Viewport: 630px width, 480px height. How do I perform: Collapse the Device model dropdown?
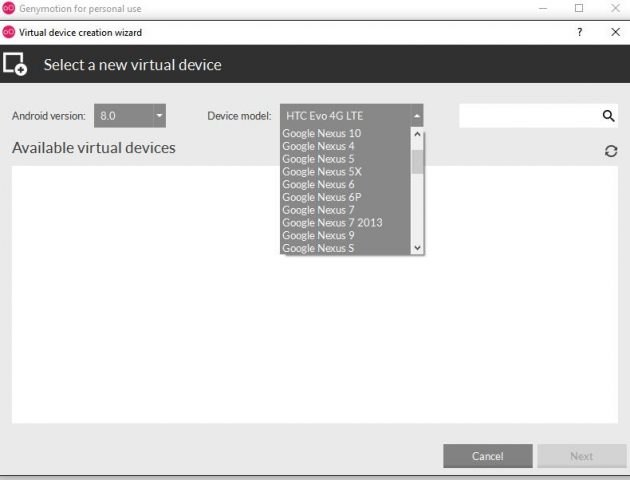pyautogui.click(x=417, y=116)
